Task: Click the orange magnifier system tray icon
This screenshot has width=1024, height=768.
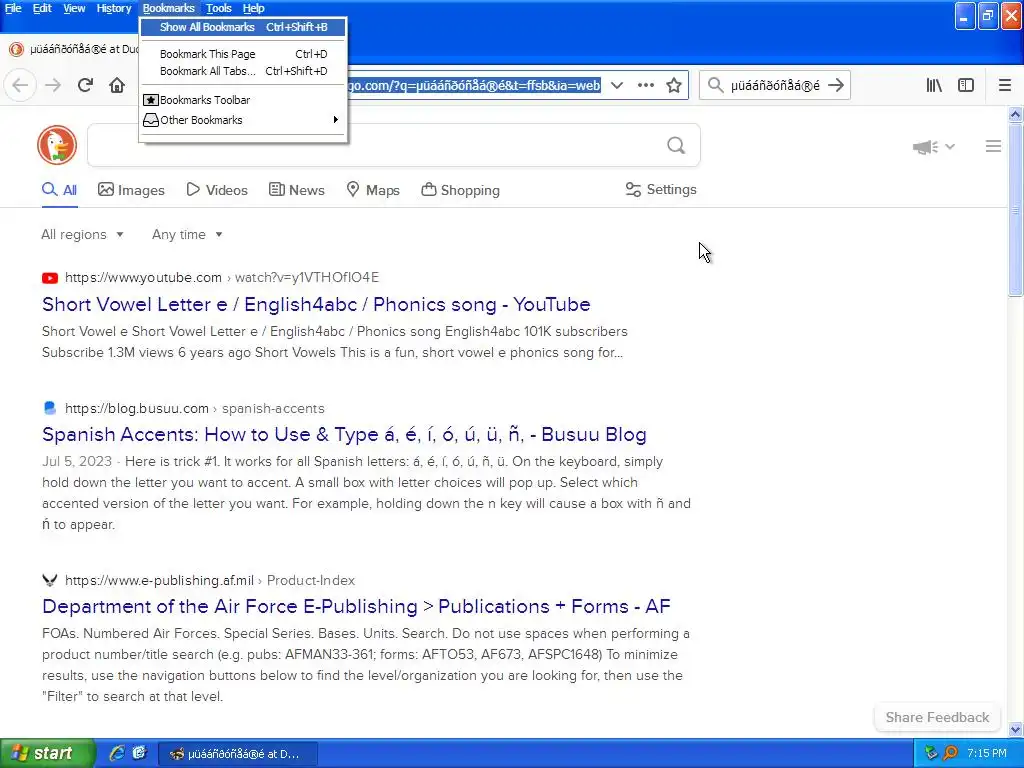Action: click(951, 753)
